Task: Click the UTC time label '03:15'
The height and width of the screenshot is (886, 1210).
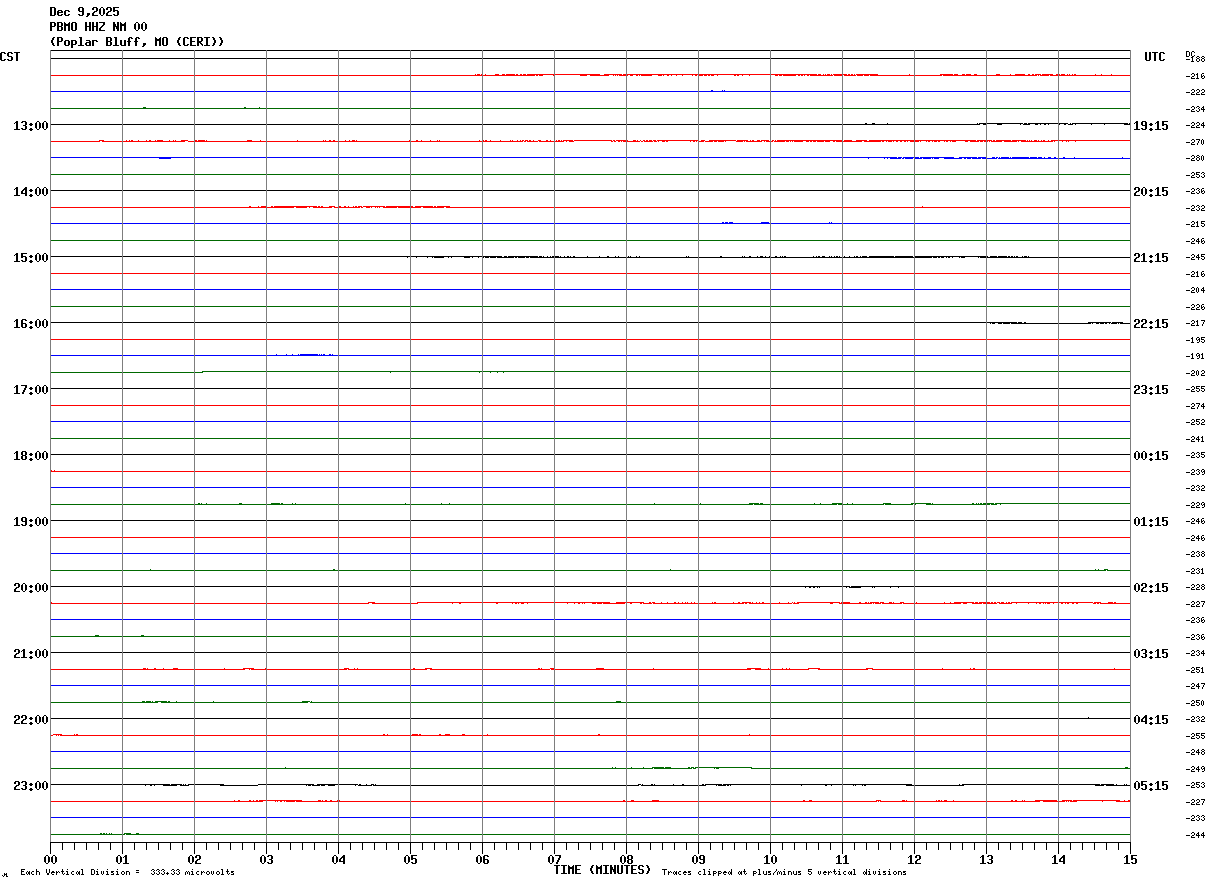Action: (x=1151, y=654)
